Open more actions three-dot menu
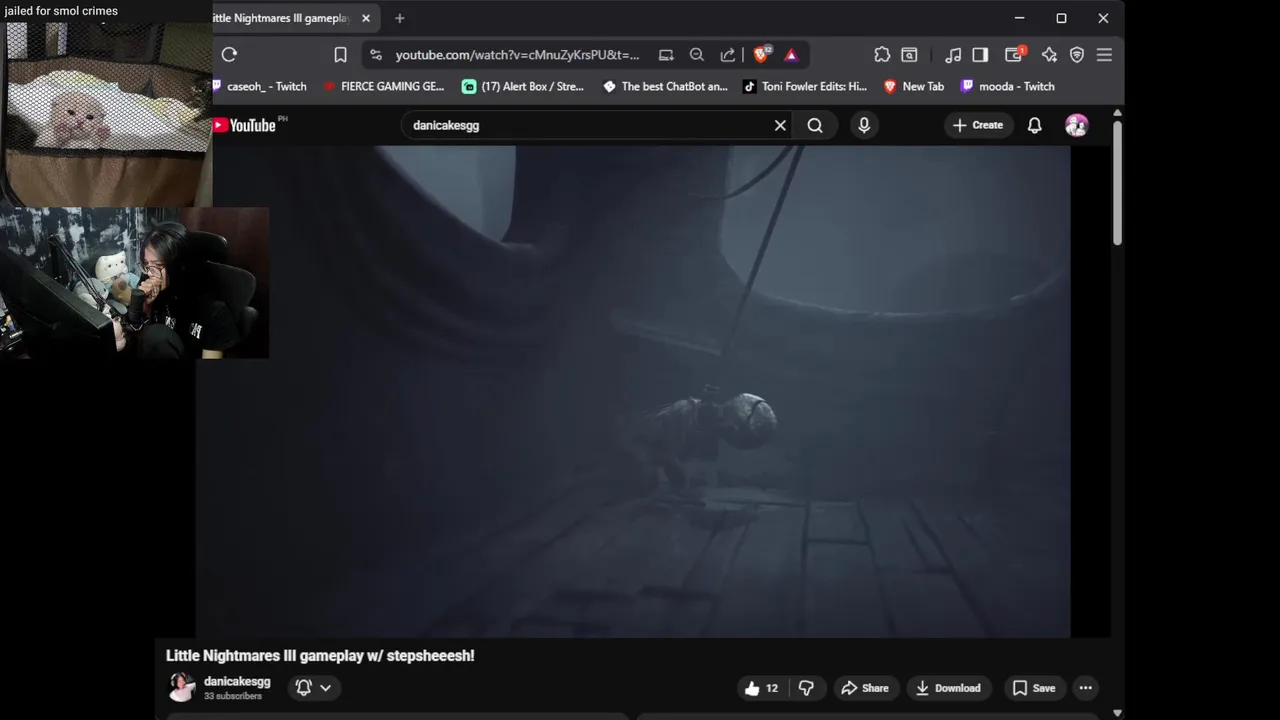 pos(1085,688)
